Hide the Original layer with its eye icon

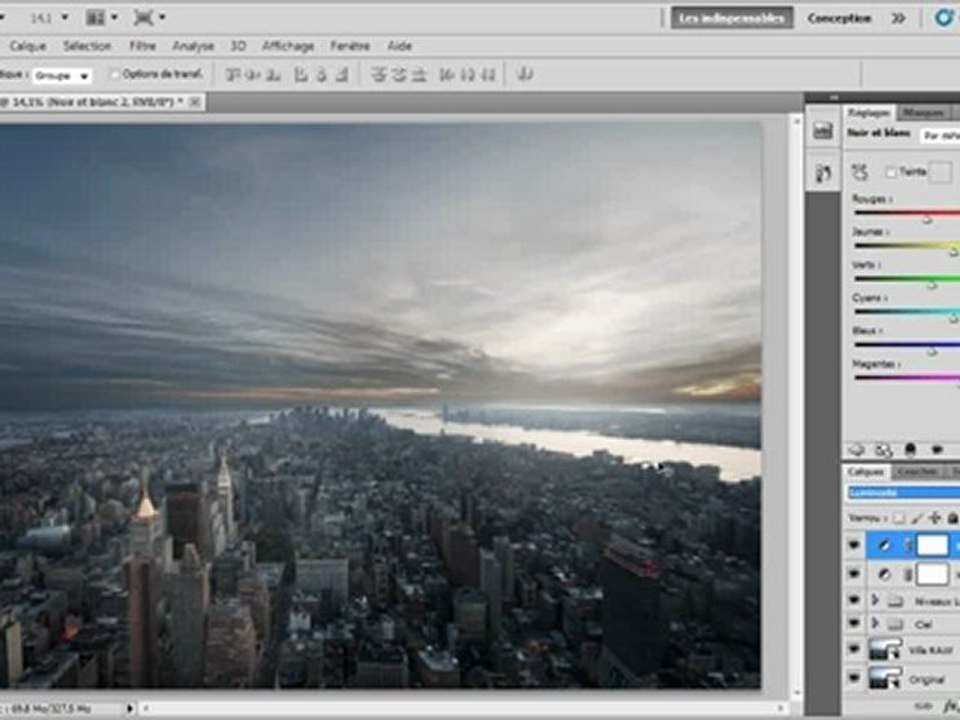click(853, 678)
